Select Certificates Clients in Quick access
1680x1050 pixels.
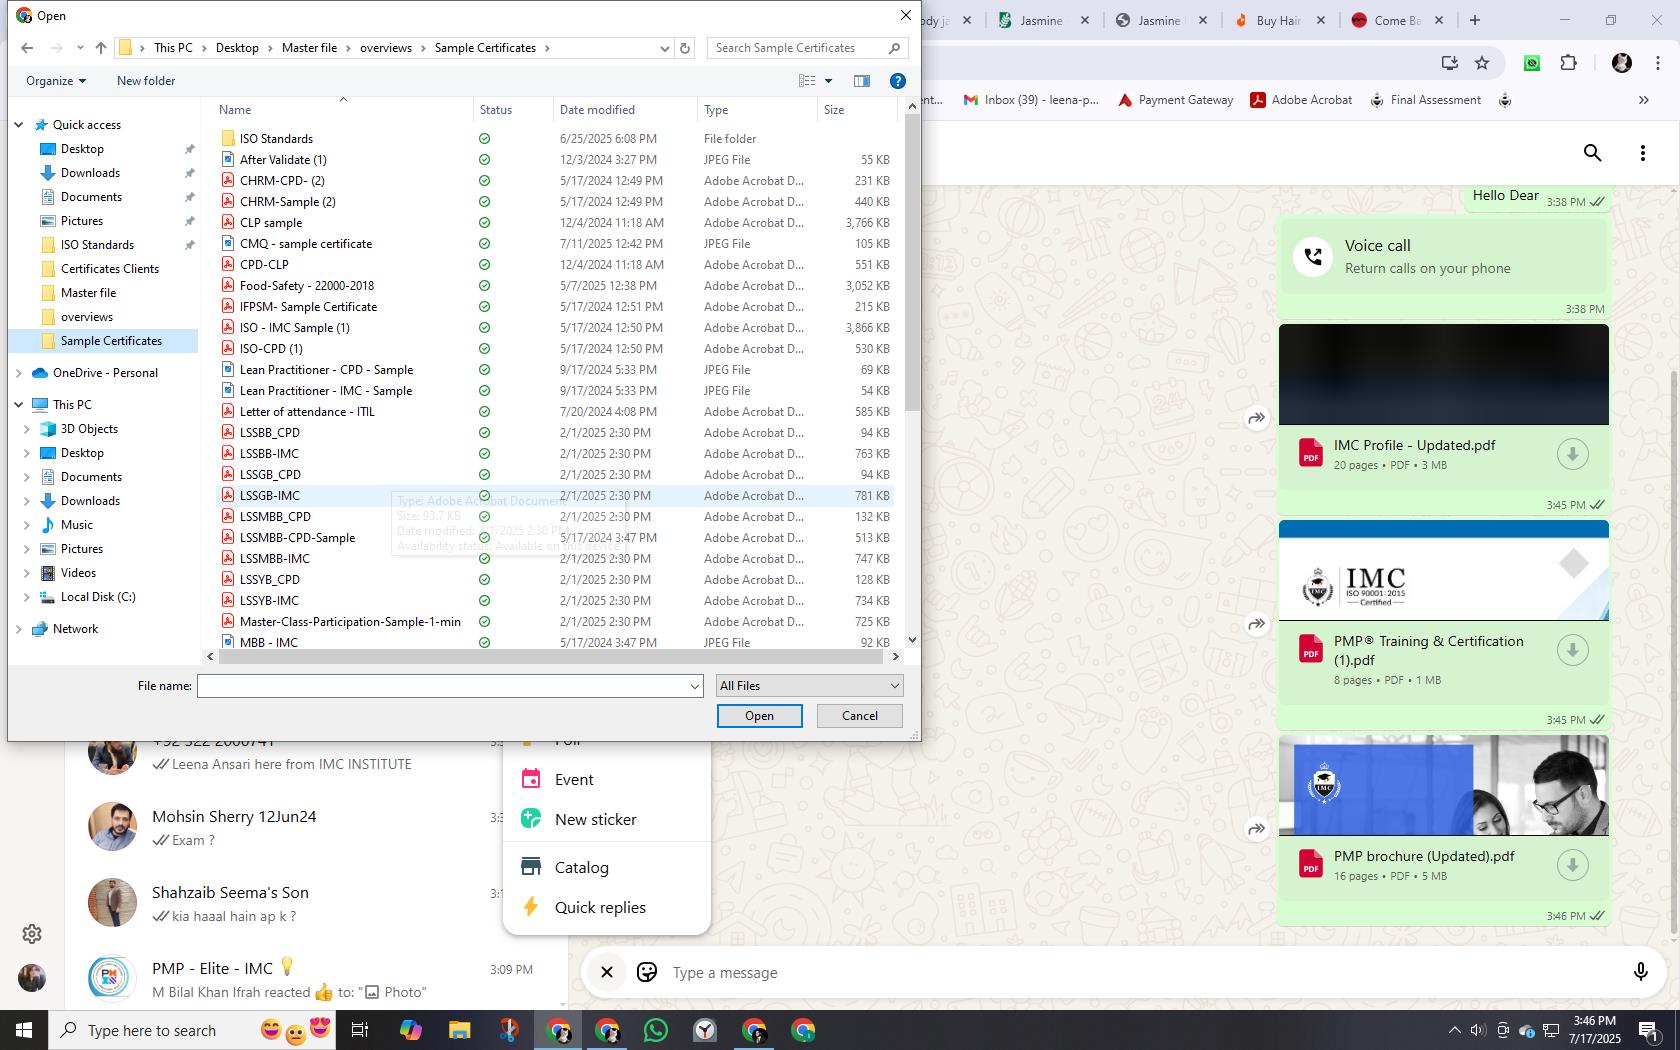[x=109, y=269]
